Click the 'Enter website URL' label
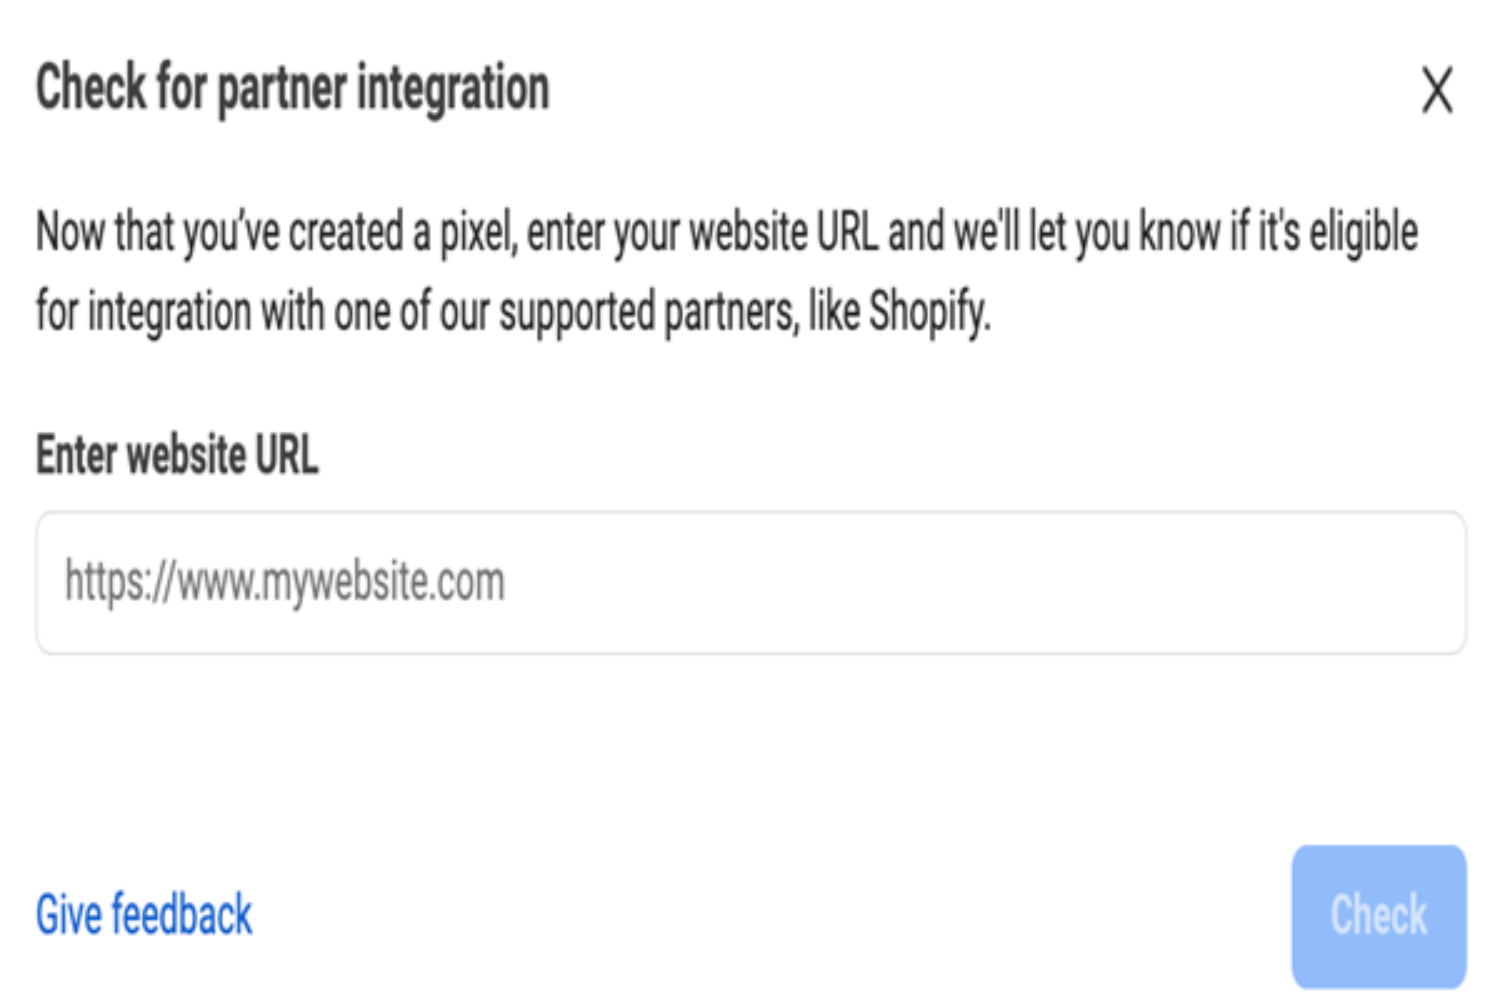1500x1000 pixels. [177, 456]
